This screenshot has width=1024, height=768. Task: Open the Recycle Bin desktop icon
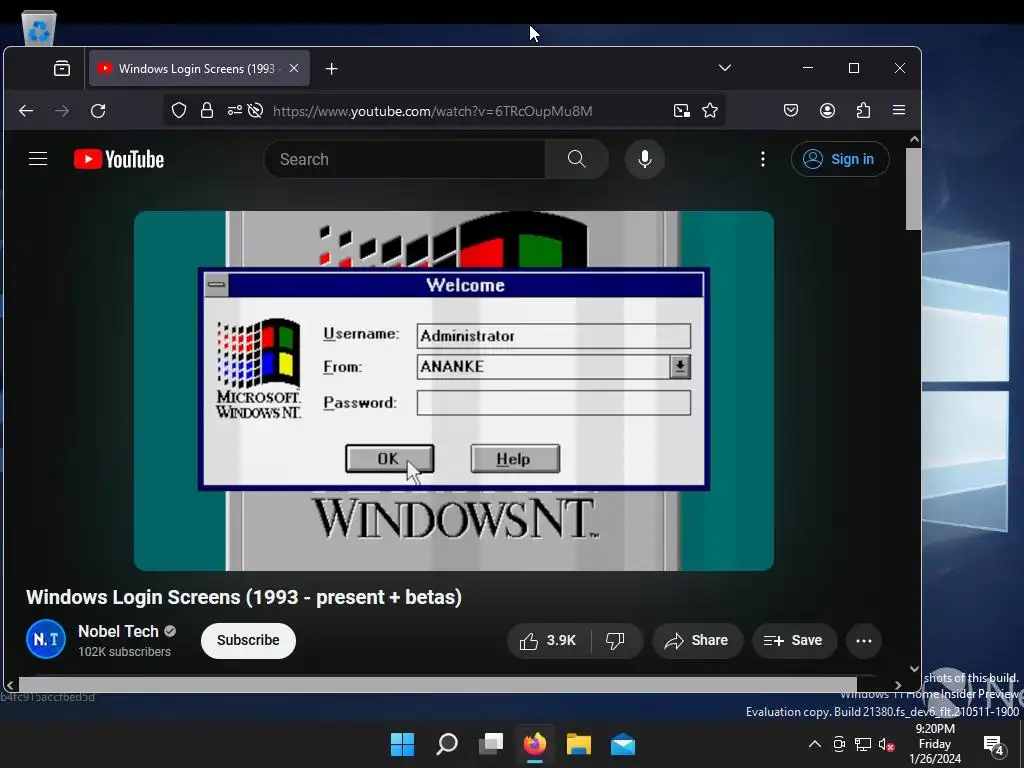click(39, 29)
